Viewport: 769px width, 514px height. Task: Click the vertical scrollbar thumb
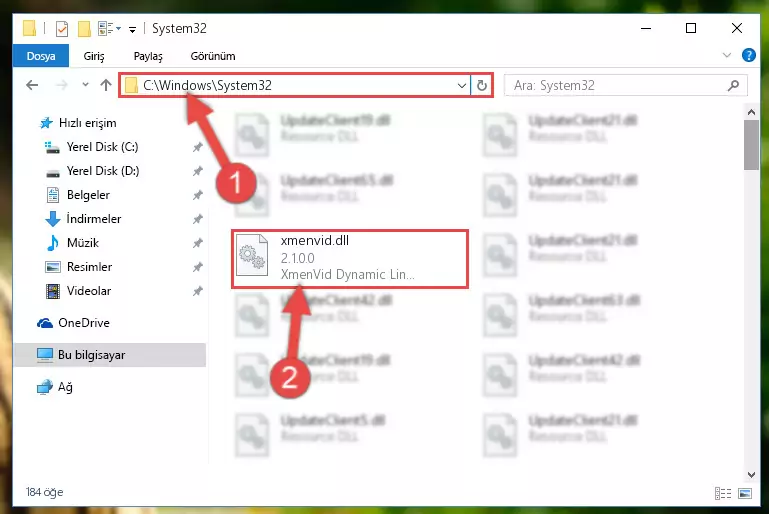751,145
